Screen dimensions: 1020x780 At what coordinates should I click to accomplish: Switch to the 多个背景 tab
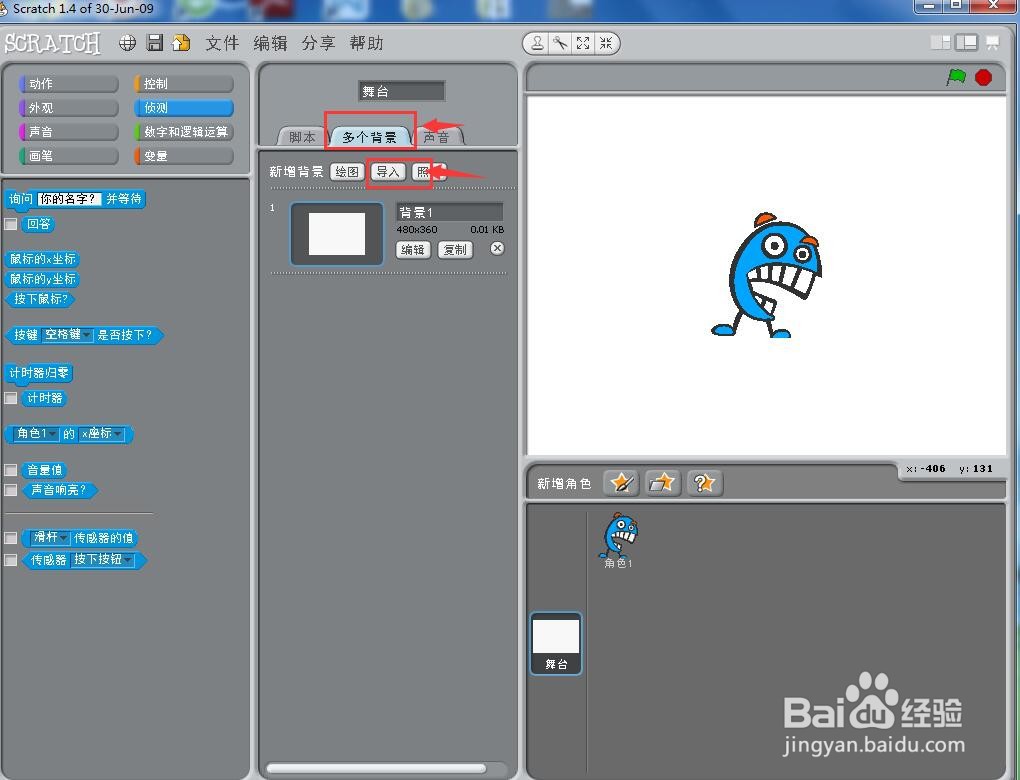[369, 137]
